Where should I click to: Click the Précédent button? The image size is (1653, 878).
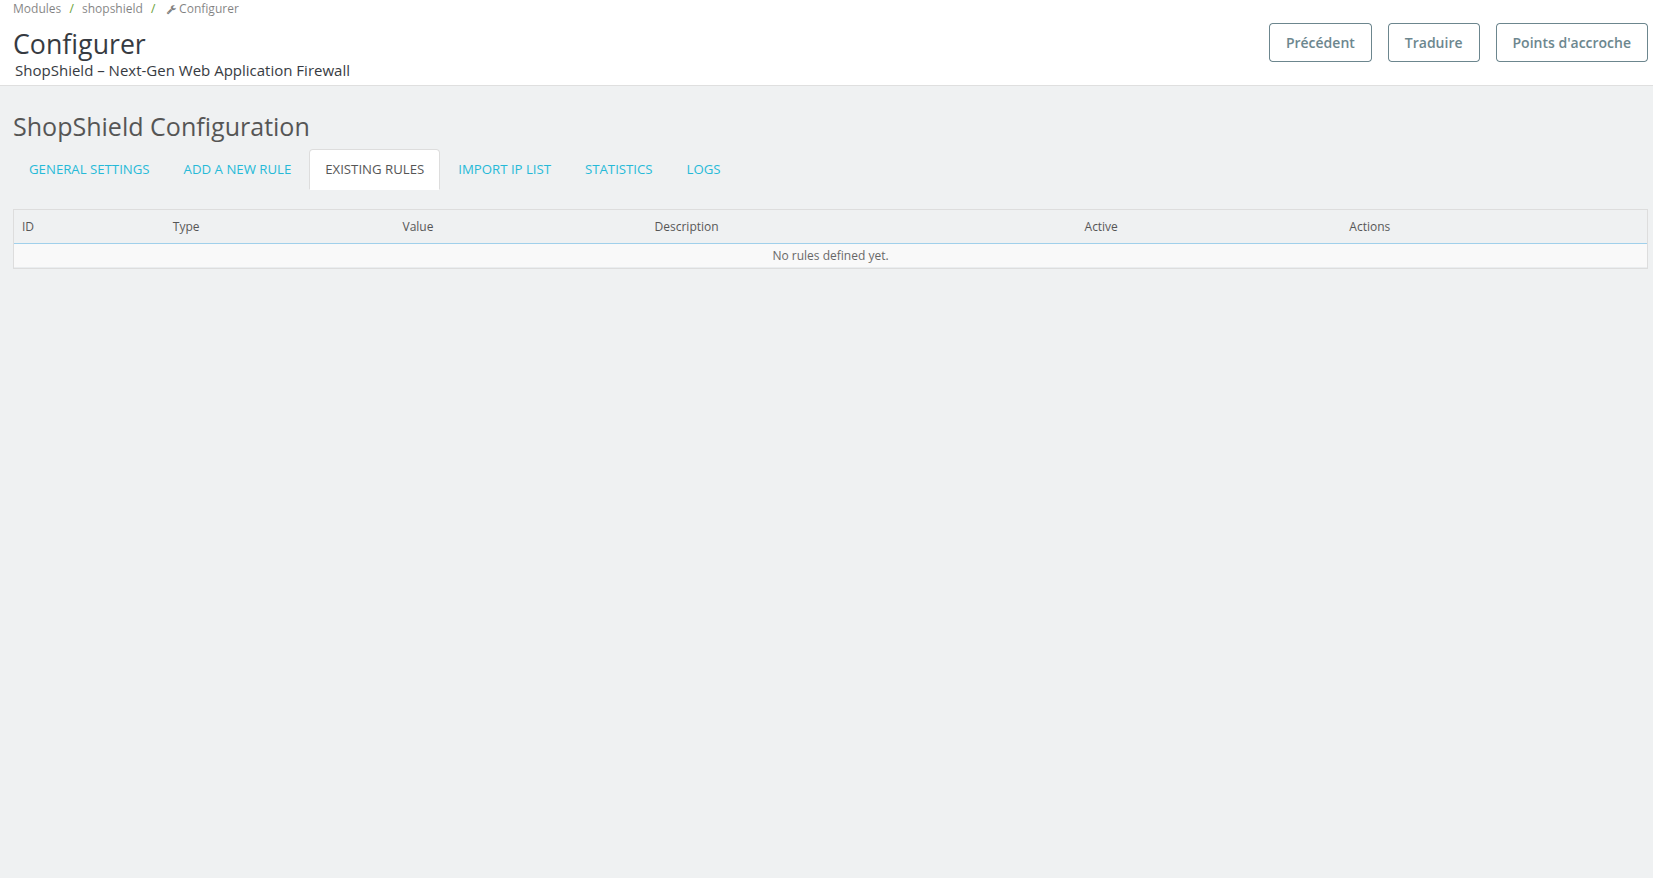1320,43
